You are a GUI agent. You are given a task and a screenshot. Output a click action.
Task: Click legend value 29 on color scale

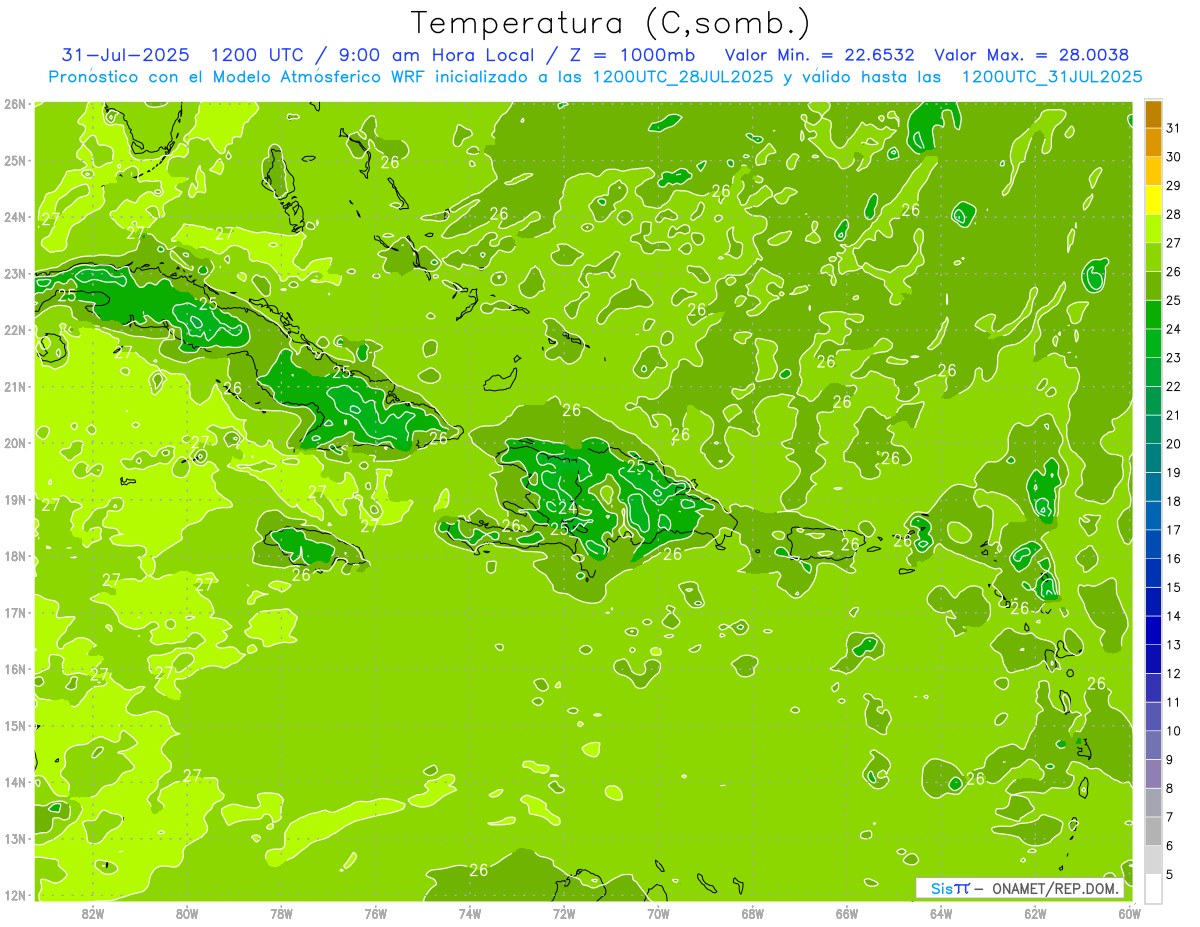tap(1173, 186)
